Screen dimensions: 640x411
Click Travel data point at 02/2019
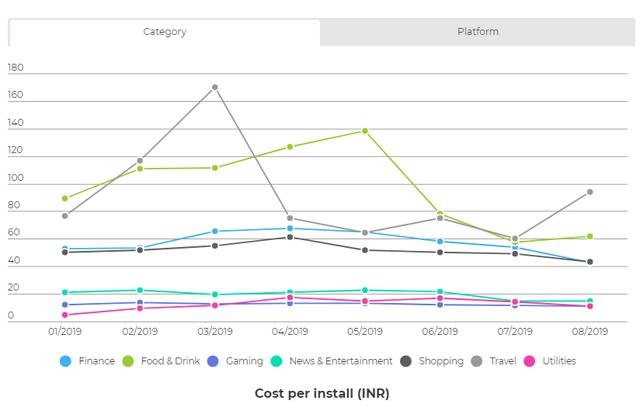pyautogui.click(x=140, y=161)
